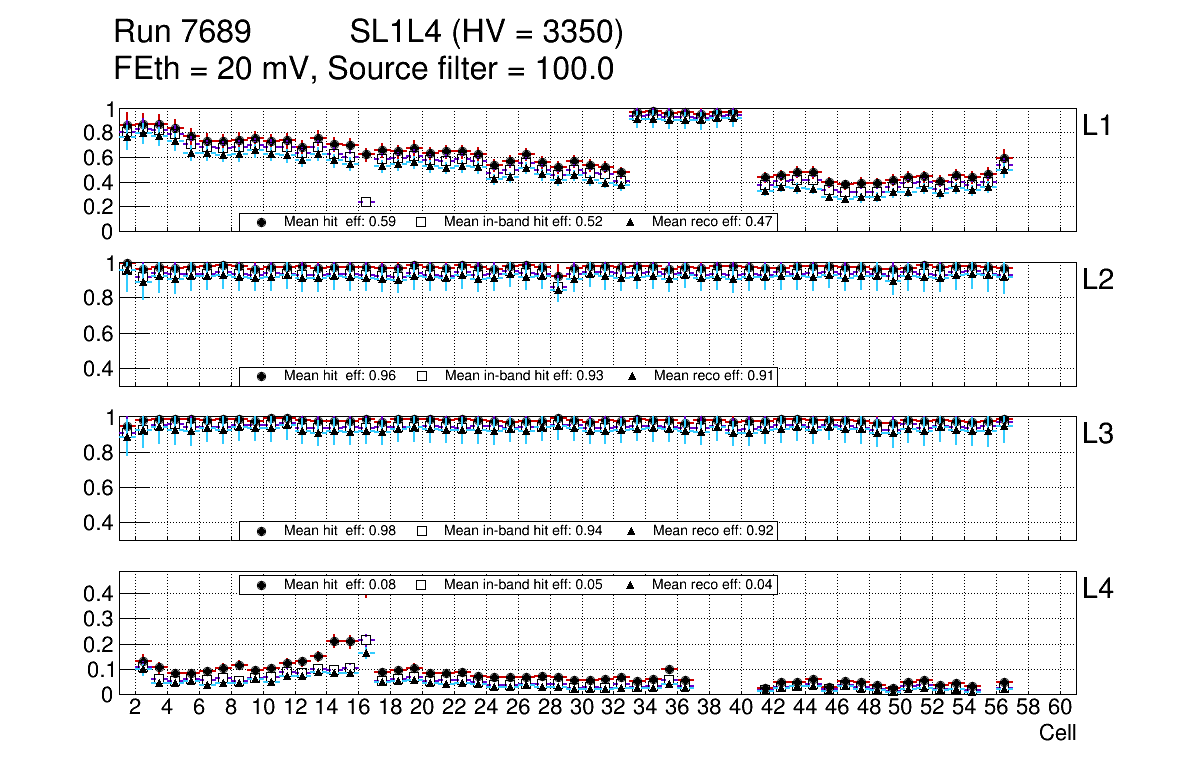
Task: Click the triangle marker in L2 legend
Action: (632, 376)
